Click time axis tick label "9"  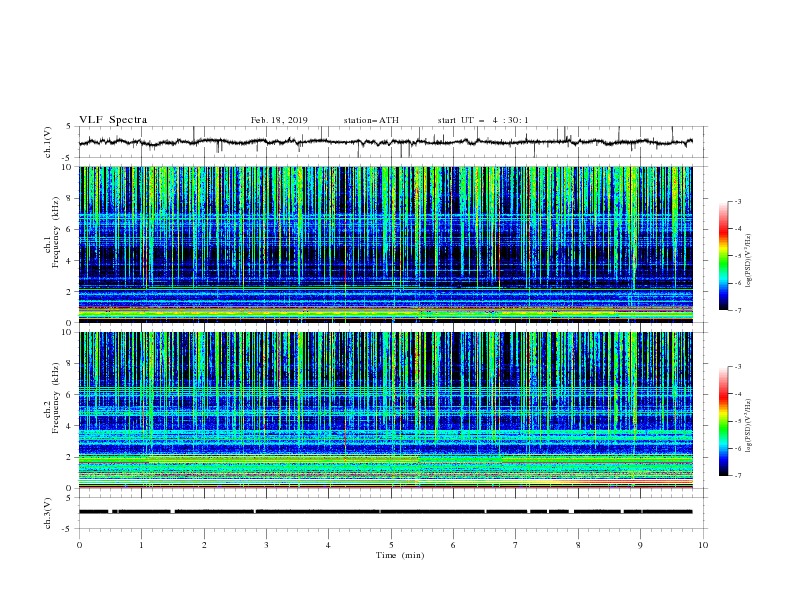pos(640,545)
